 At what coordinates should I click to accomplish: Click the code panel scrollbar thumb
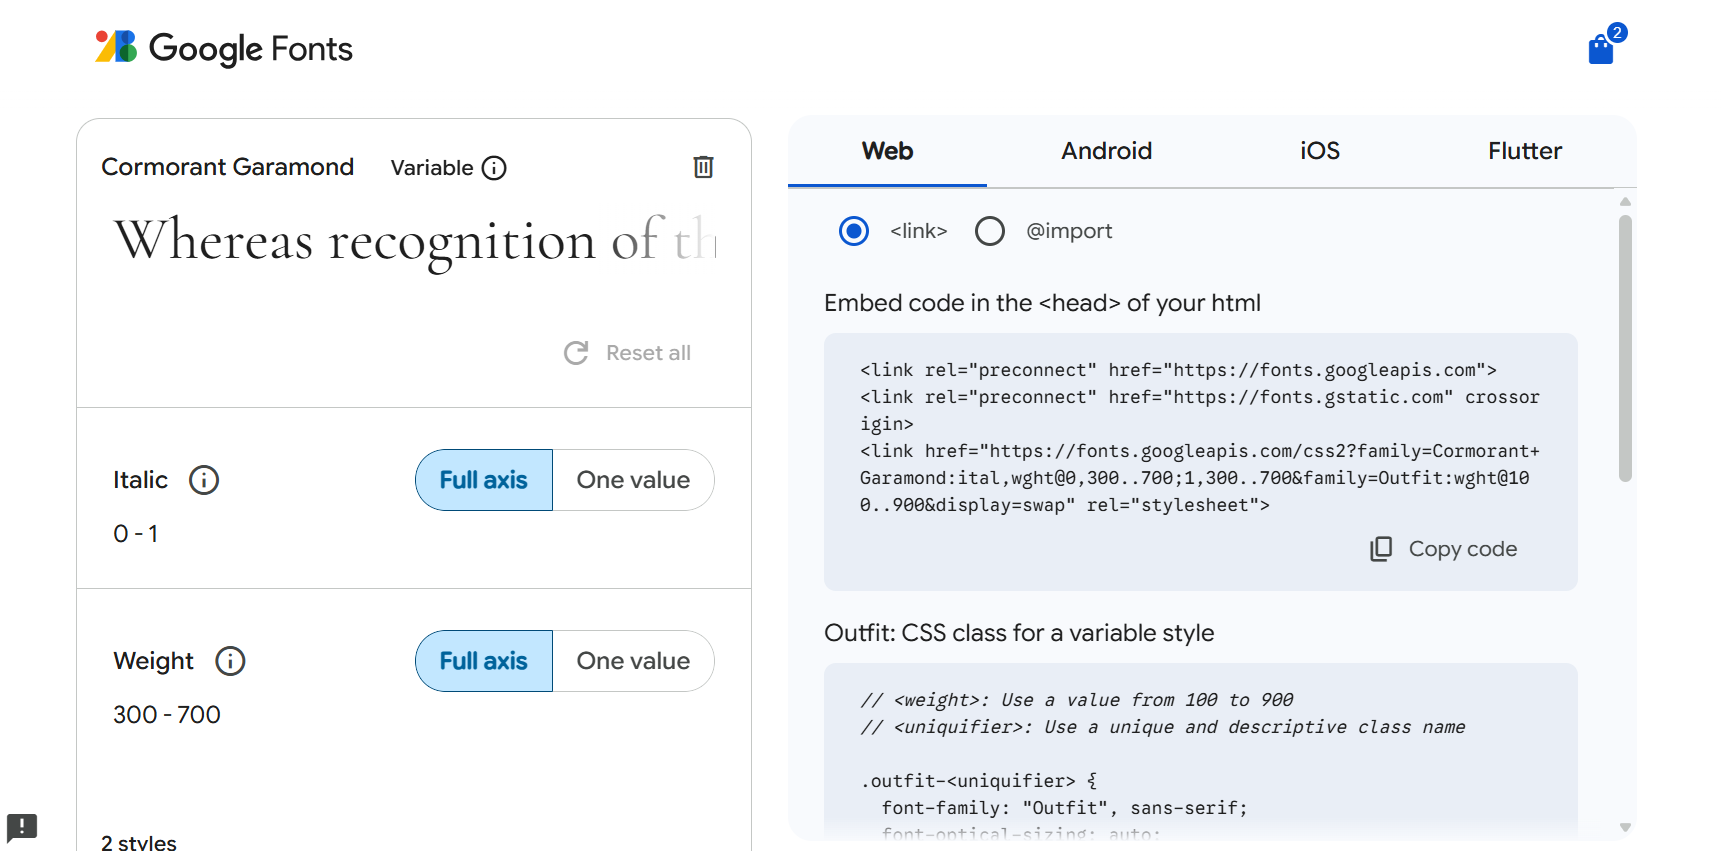[x=1625, y=348]
